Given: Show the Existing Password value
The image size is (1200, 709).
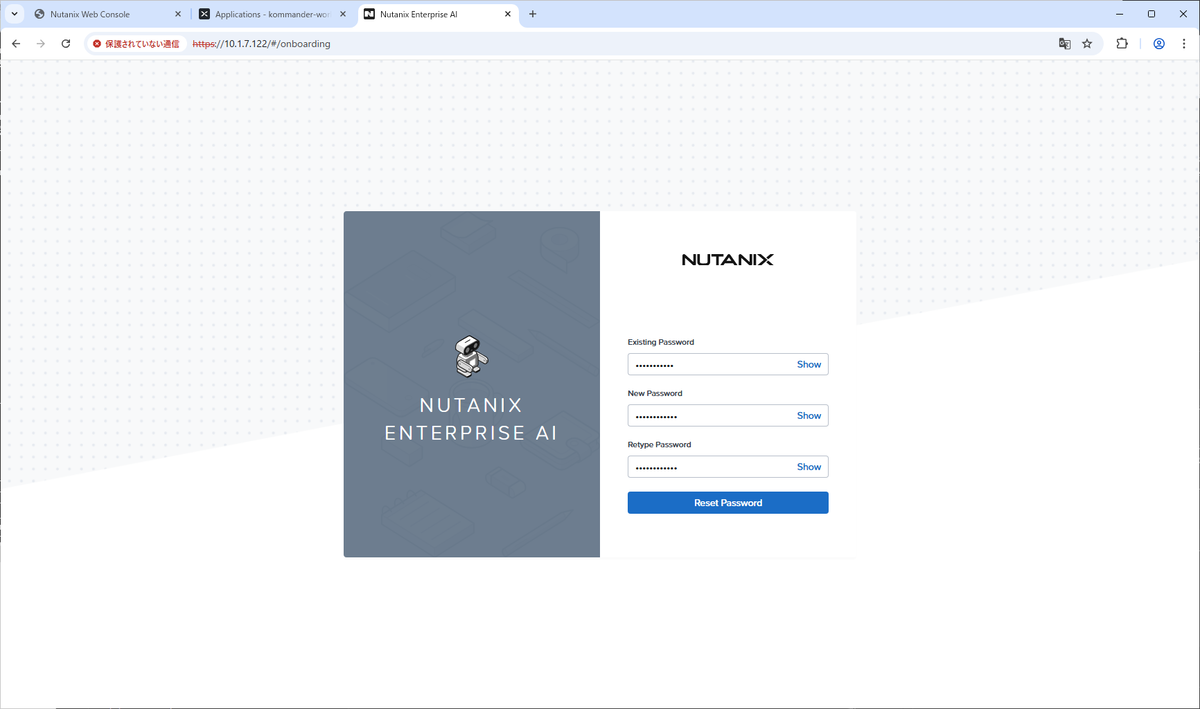Looking at the screenshot, I should tap(809, 365).
